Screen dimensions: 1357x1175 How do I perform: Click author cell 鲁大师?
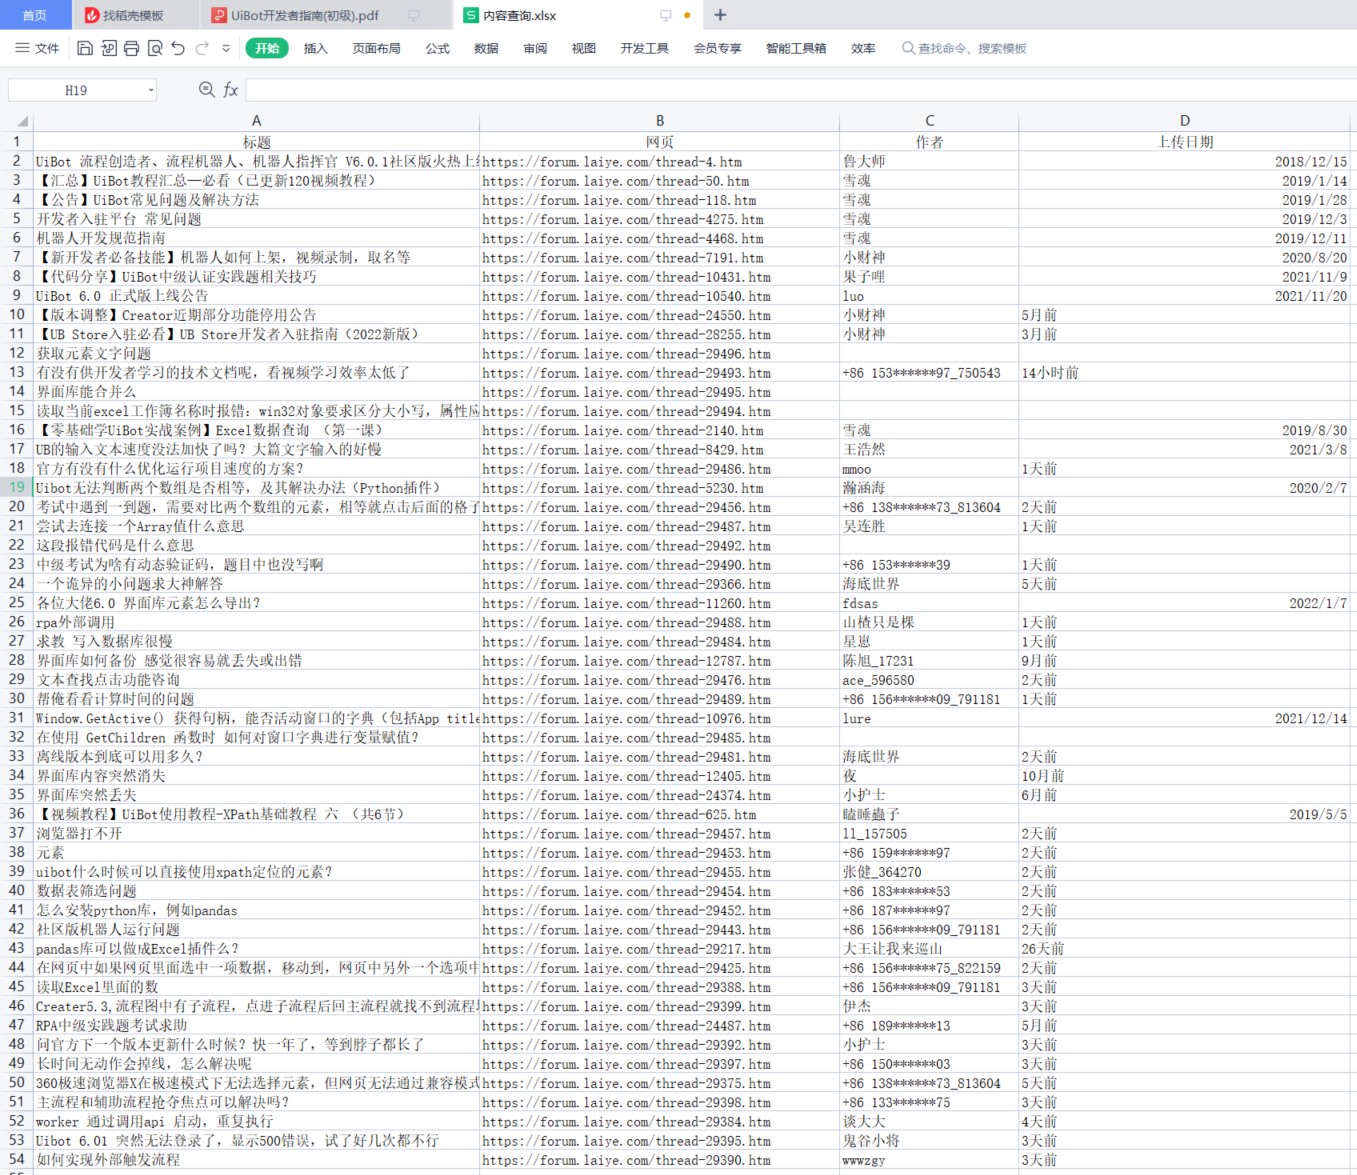[x=930, y=162]
